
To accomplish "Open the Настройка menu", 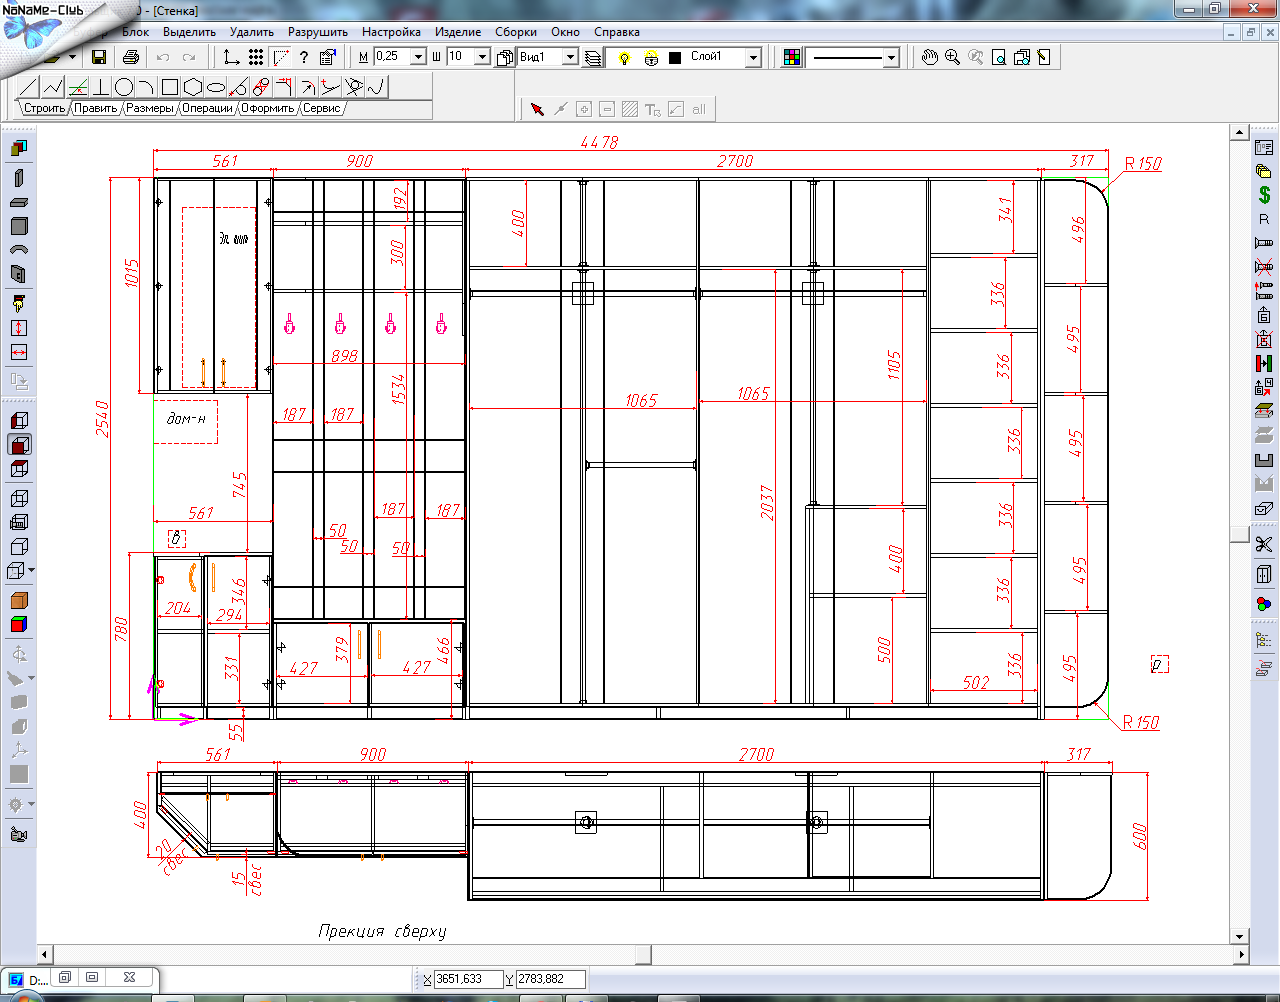I will coord(391,32).
